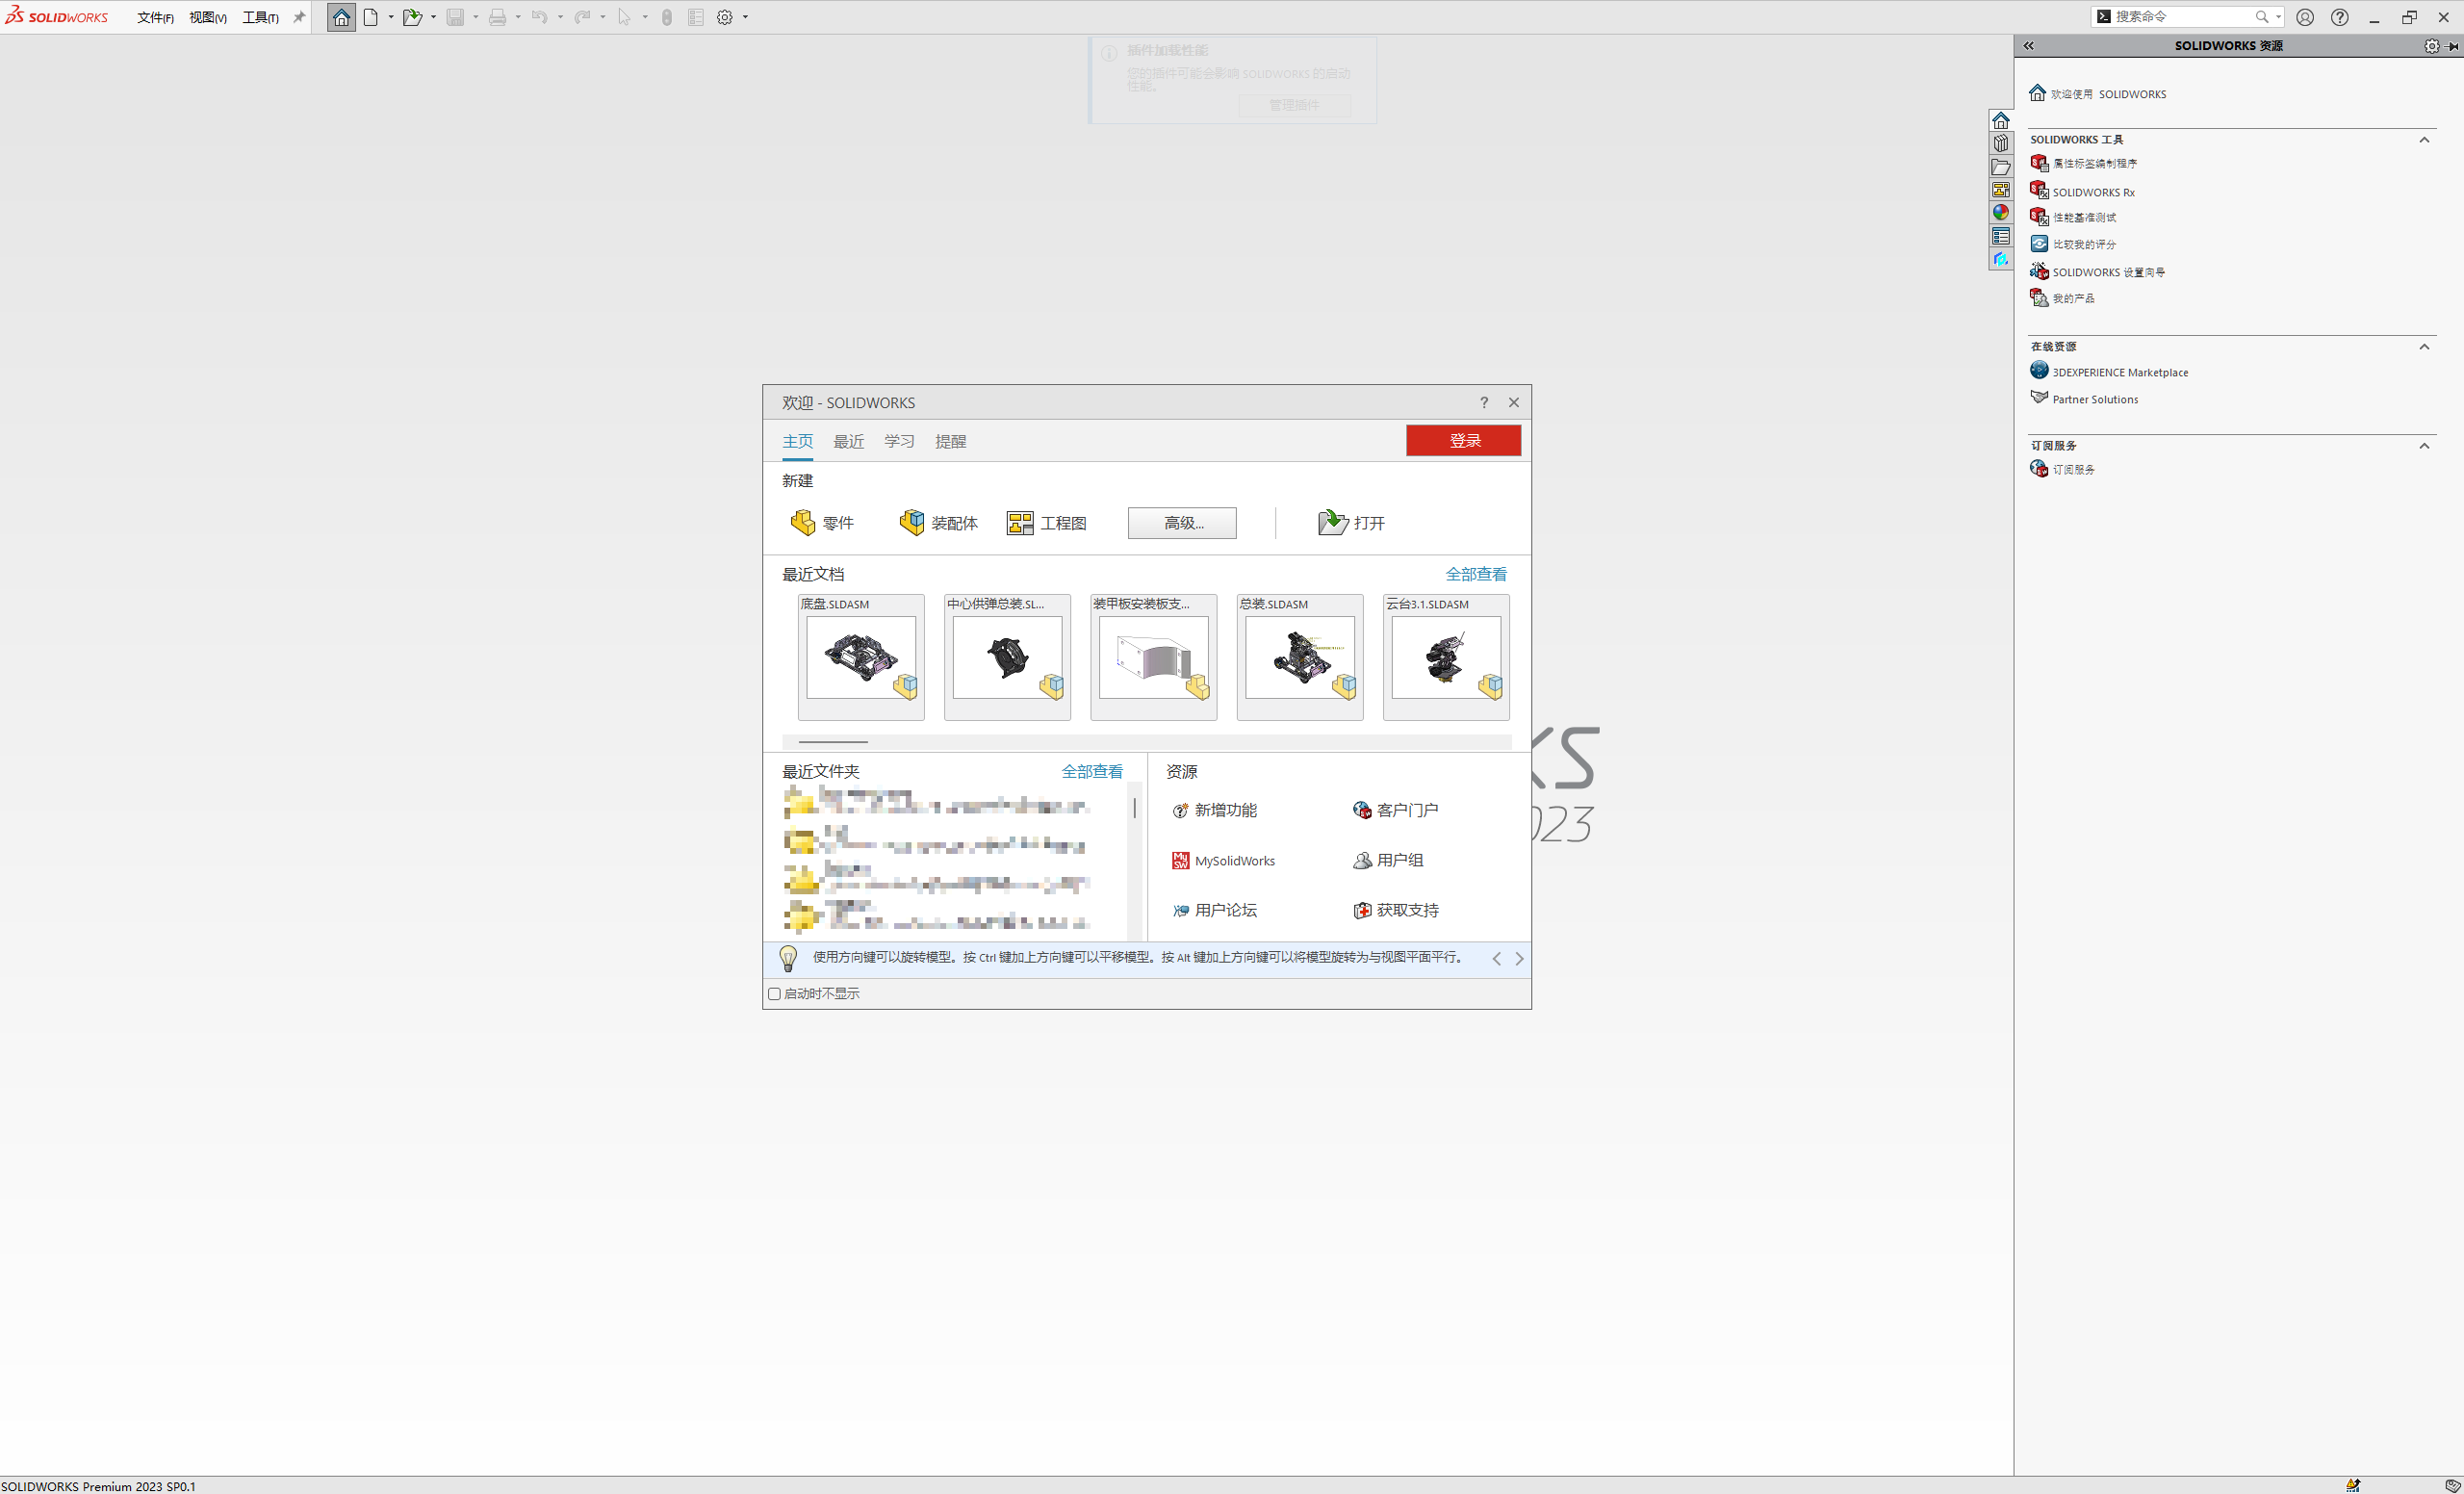Open 我的产品 in task pane
Screen dimensions: 2464x1494
2062,298
